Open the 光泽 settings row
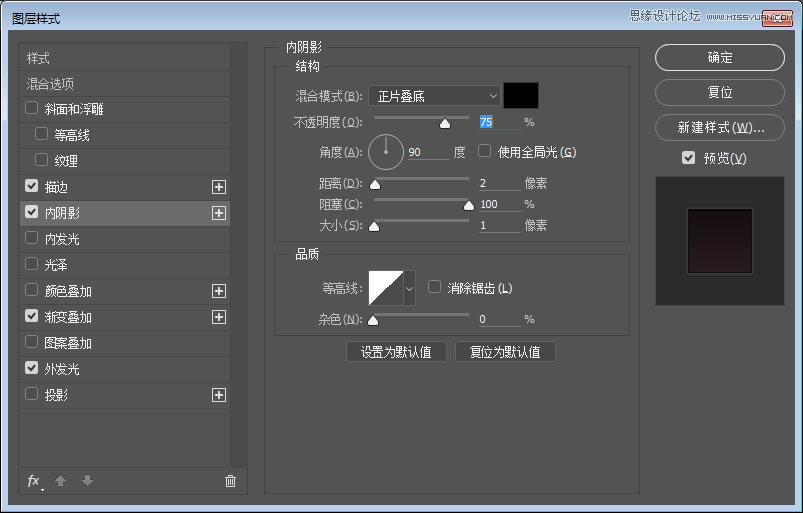This screenshot has height=513, width=803. click(125, 265)
